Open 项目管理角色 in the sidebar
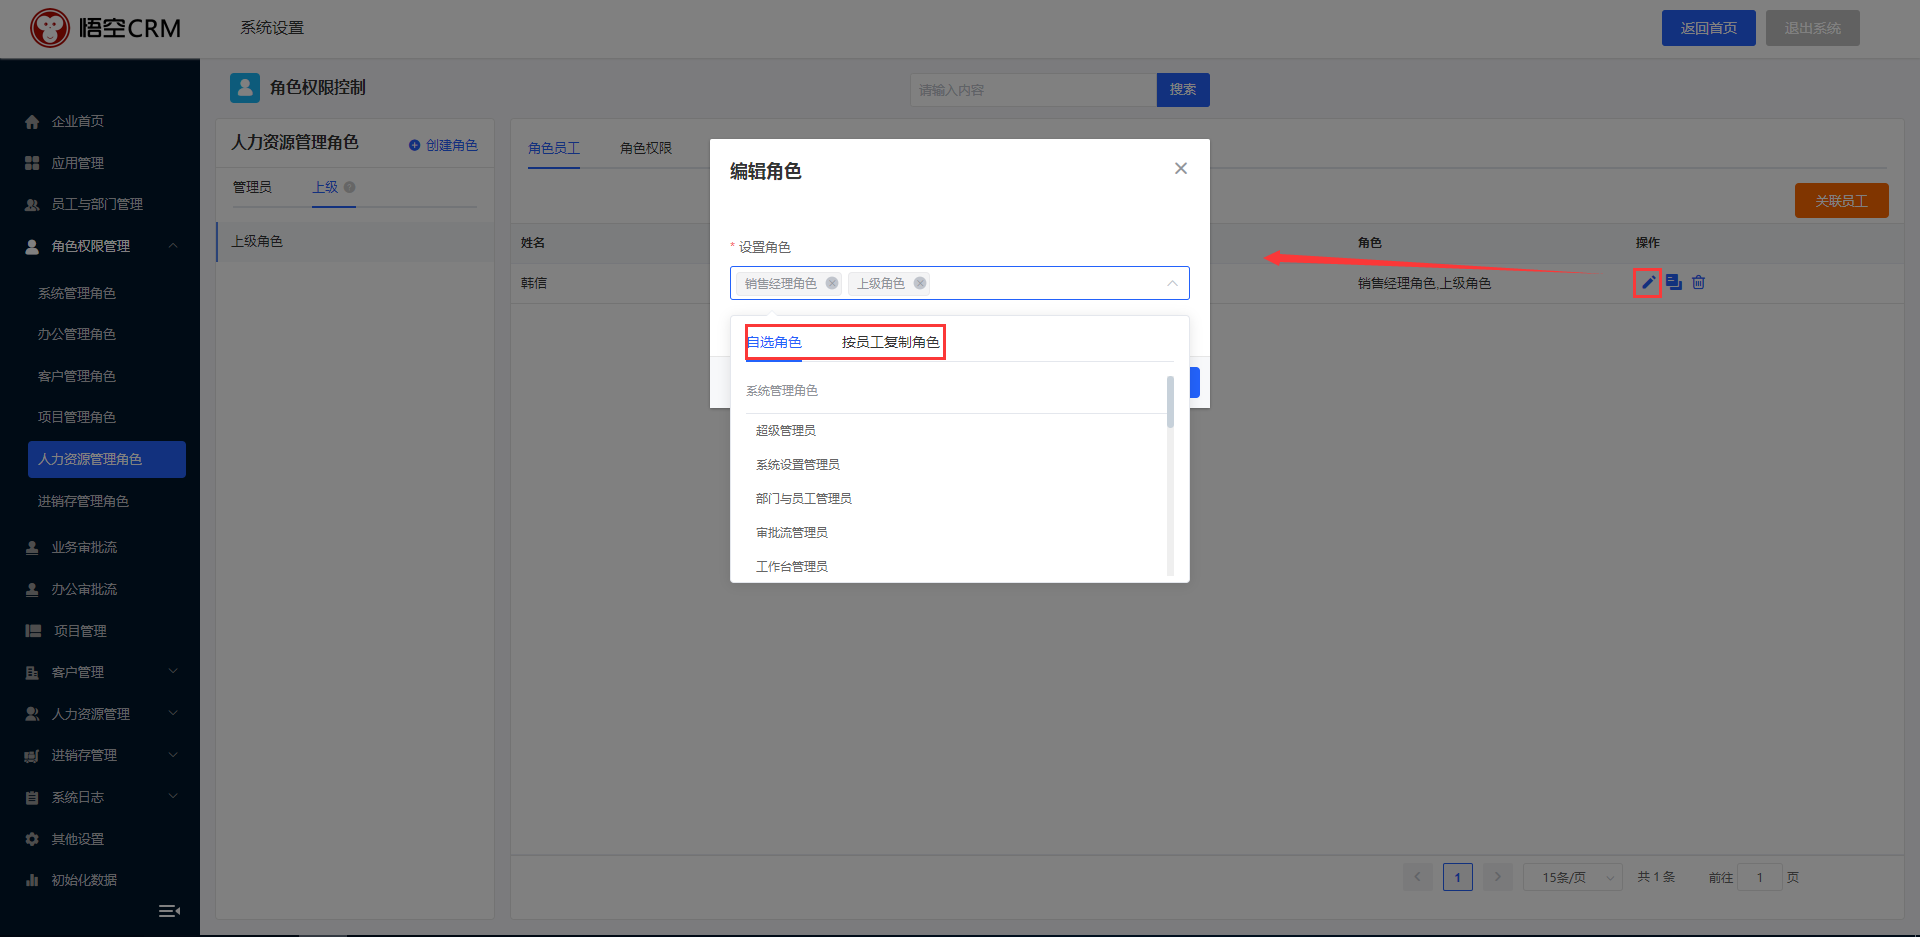Viewport: 1920px width, 937px height. click(x=77, y=417)
